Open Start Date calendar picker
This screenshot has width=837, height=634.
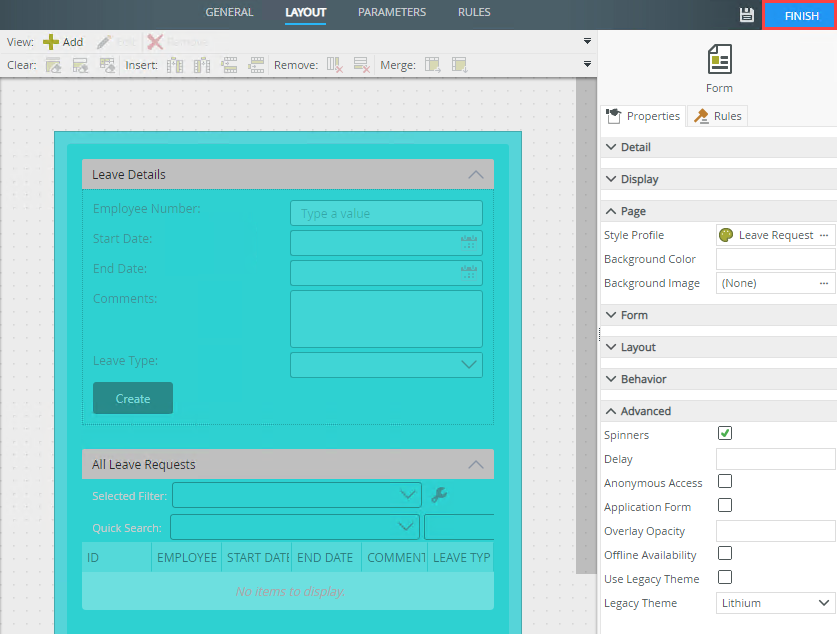coord(468,243)
